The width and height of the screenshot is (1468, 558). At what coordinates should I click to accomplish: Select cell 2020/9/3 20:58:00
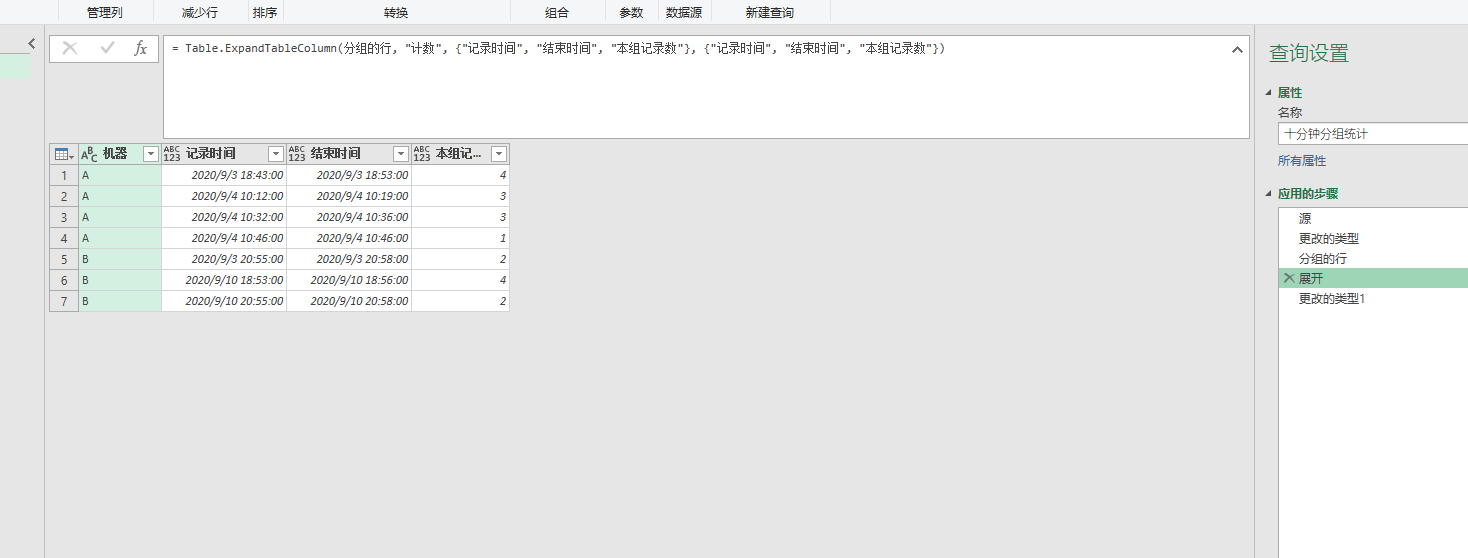click(349, 259)
